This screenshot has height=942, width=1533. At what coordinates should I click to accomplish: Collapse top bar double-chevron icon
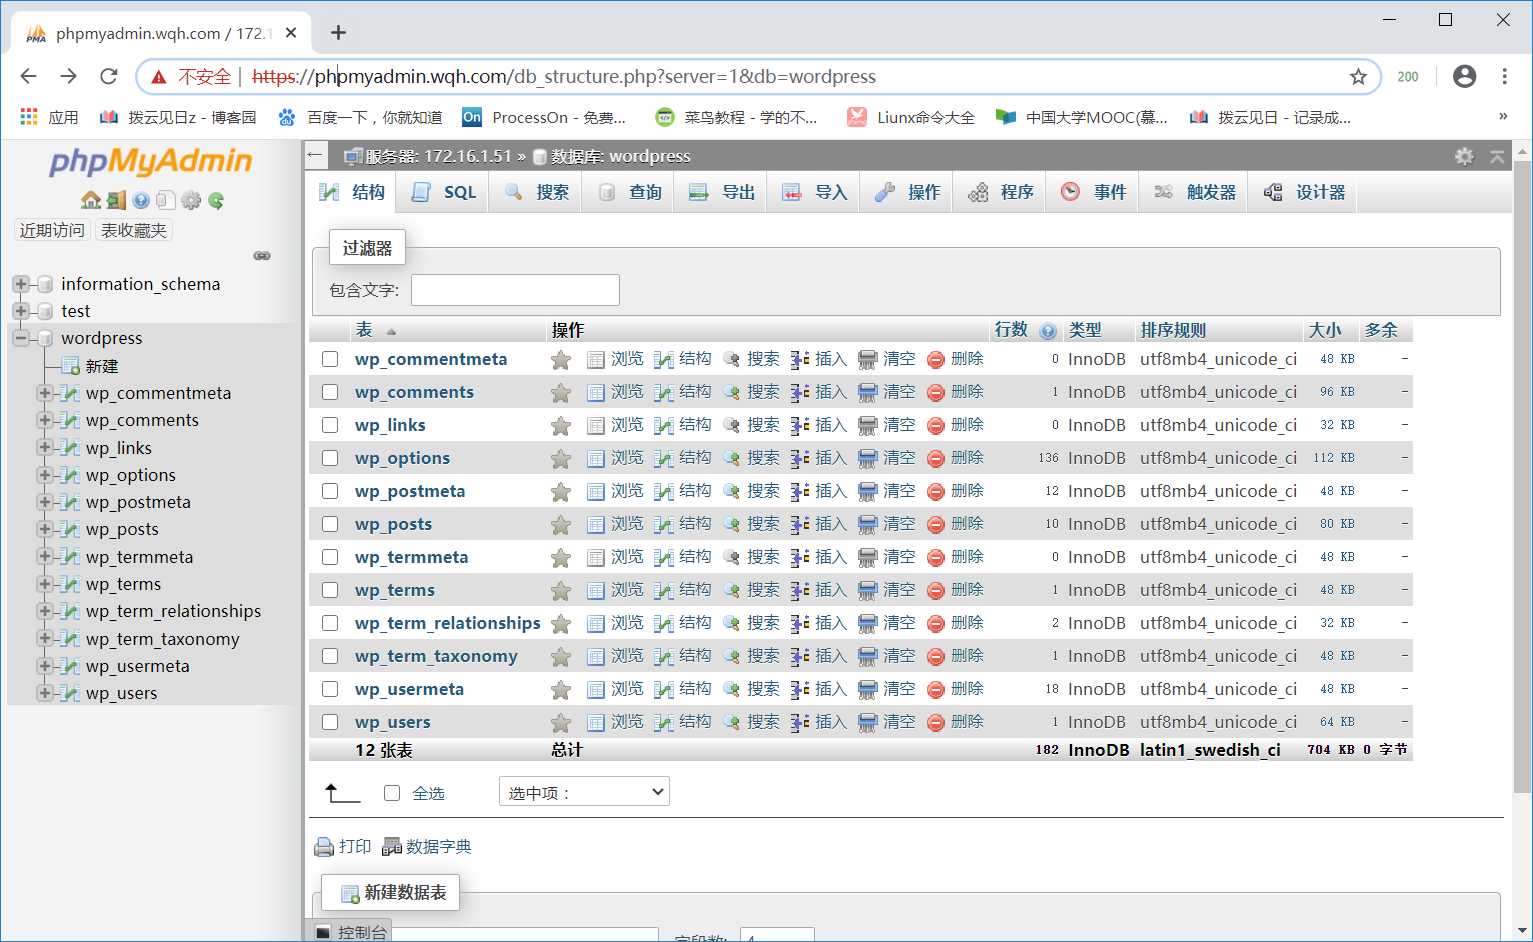(1497, 156)
